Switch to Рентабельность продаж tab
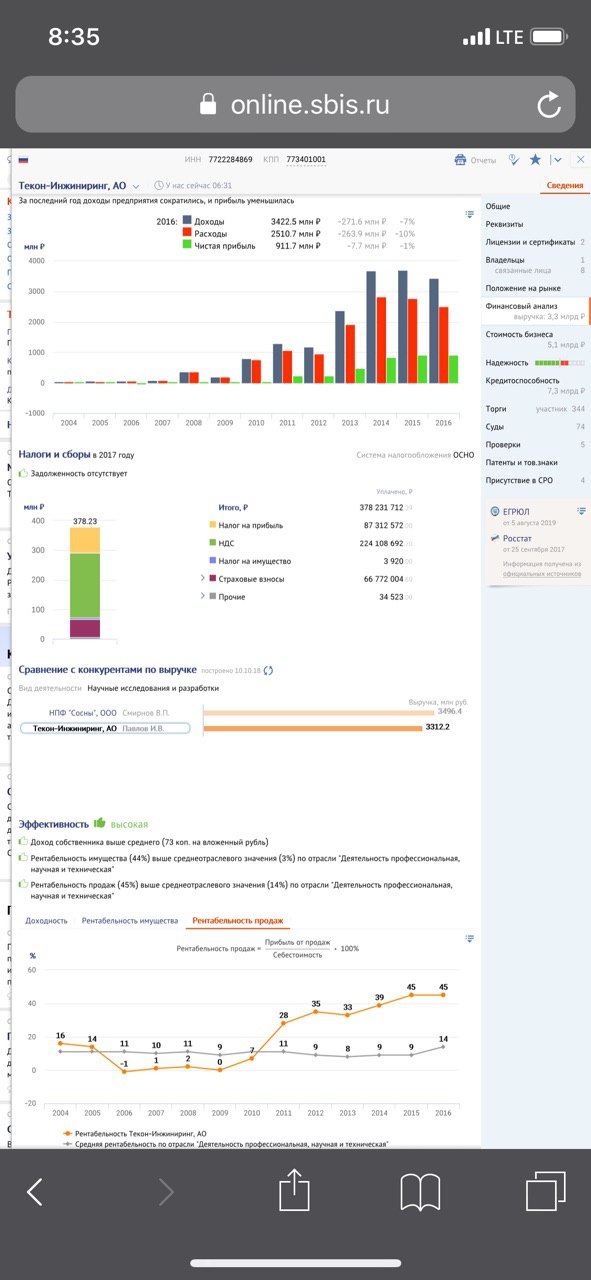 click(x=238, y=920)
